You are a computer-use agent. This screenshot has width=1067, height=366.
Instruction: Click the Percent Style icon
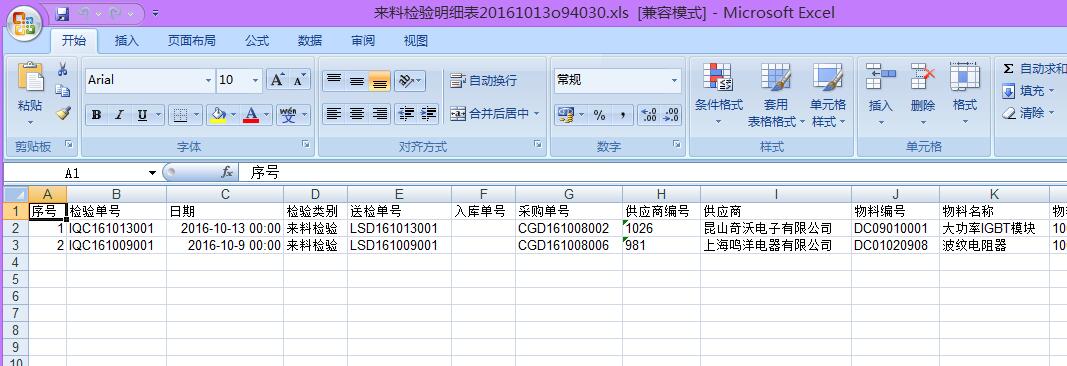600,115
